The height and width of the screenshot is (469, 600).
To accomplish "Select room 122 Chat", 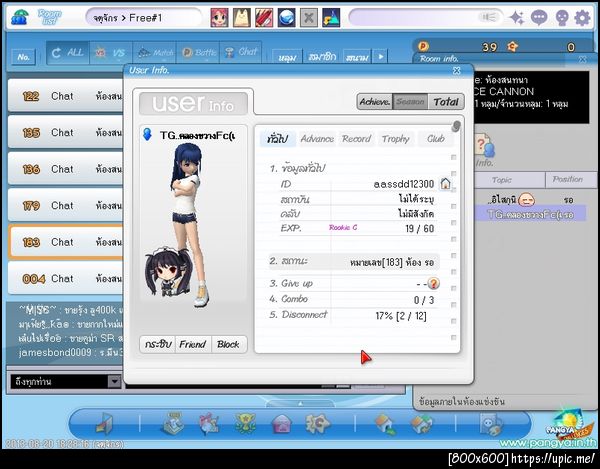I will point(66,96).
